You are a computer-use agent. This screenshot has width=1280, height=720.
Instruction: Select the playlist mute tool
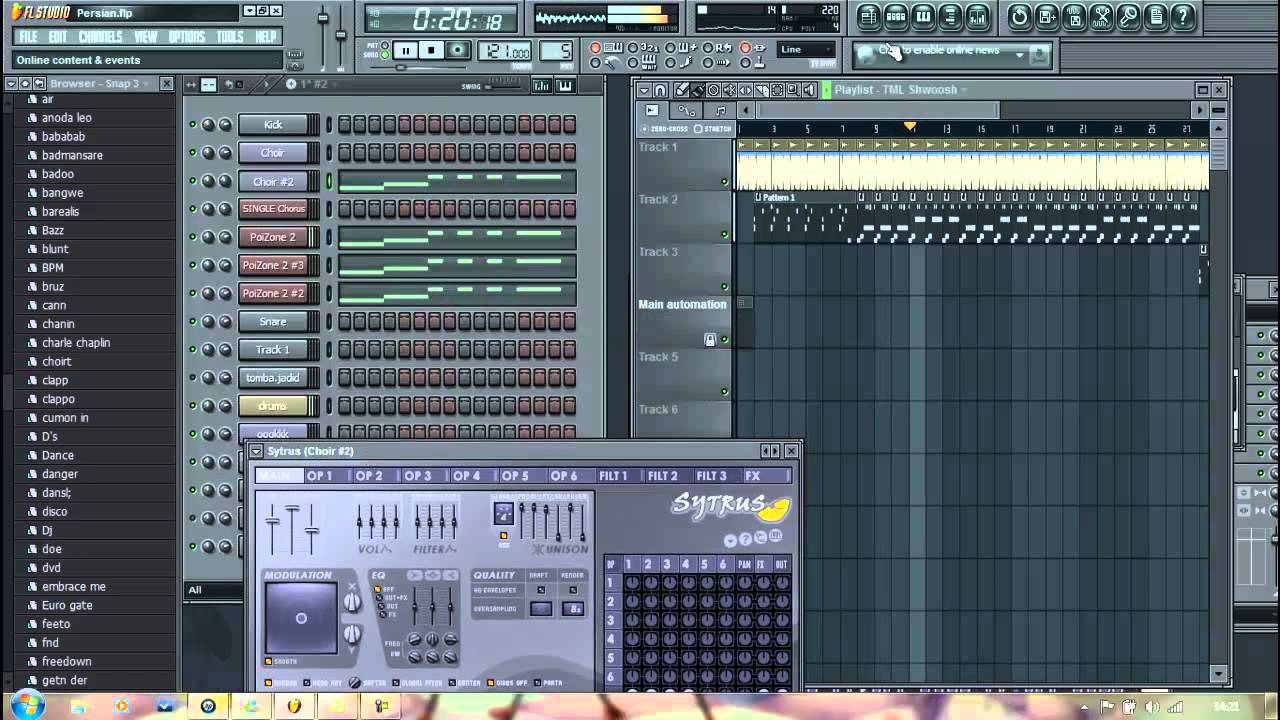pos(729,90)
